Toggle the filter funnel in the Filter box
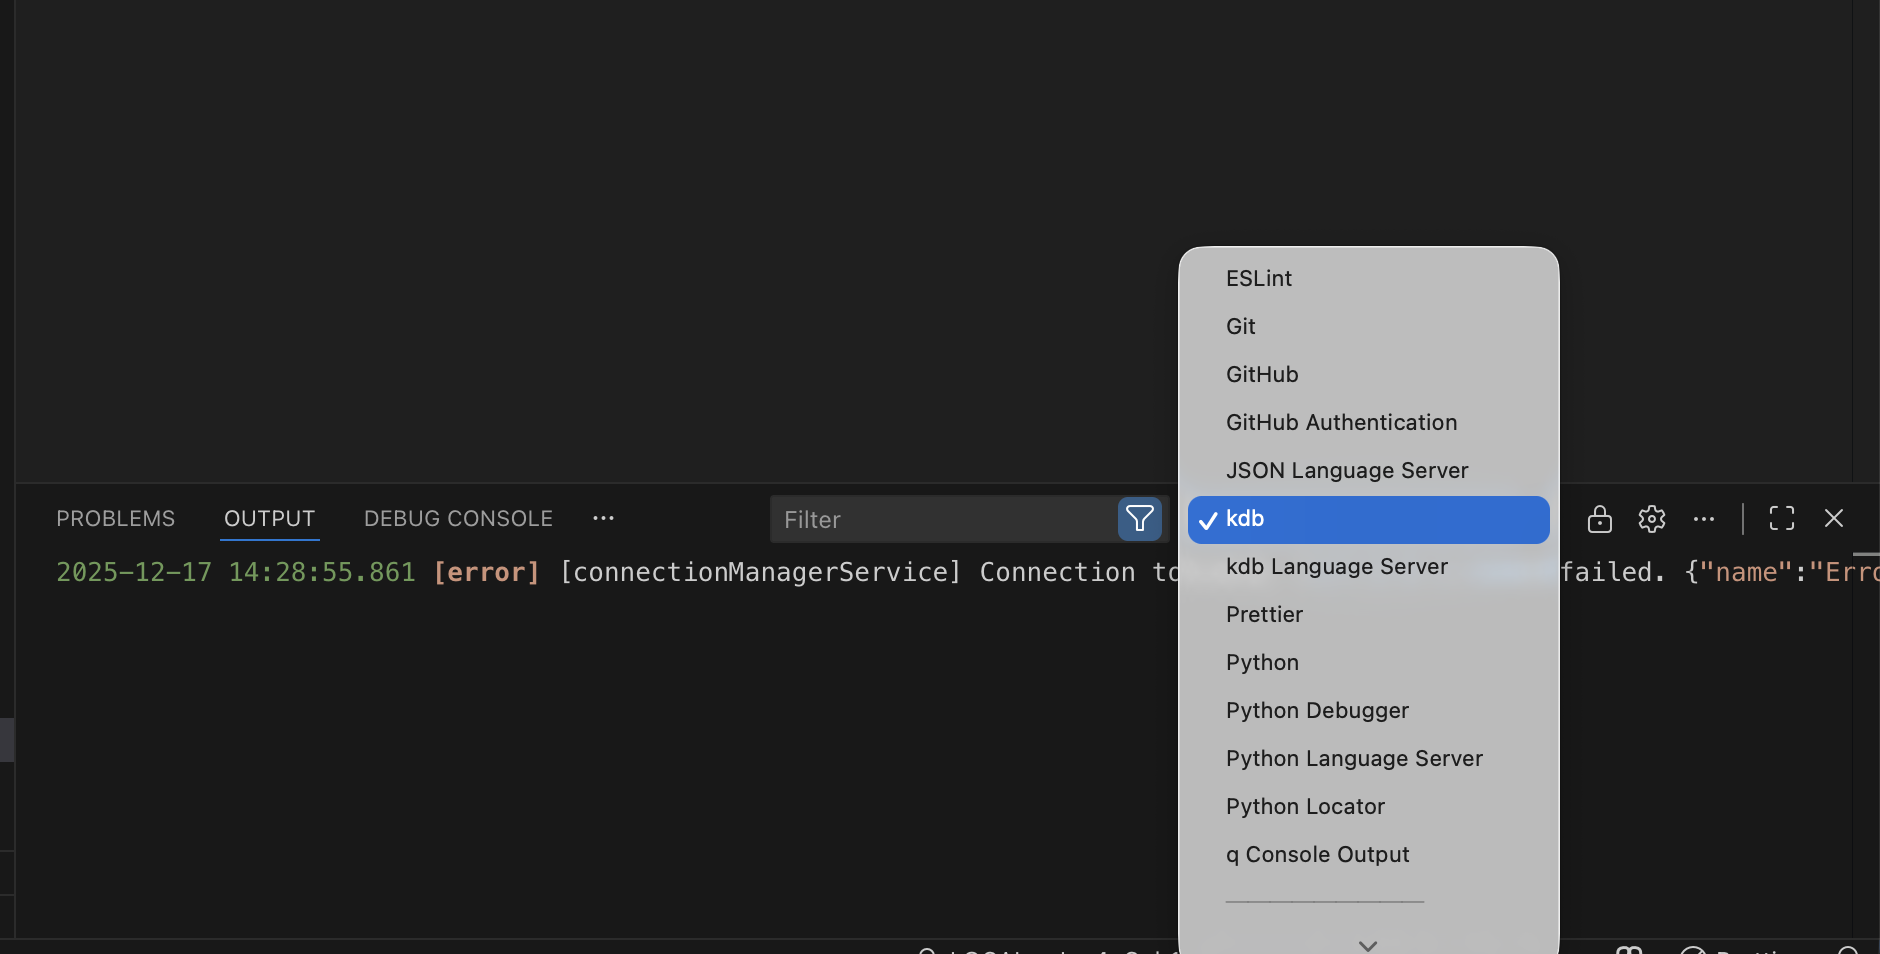Image resolution: width=1880 pixels, height=954 pixels. tap(1139, 519)
